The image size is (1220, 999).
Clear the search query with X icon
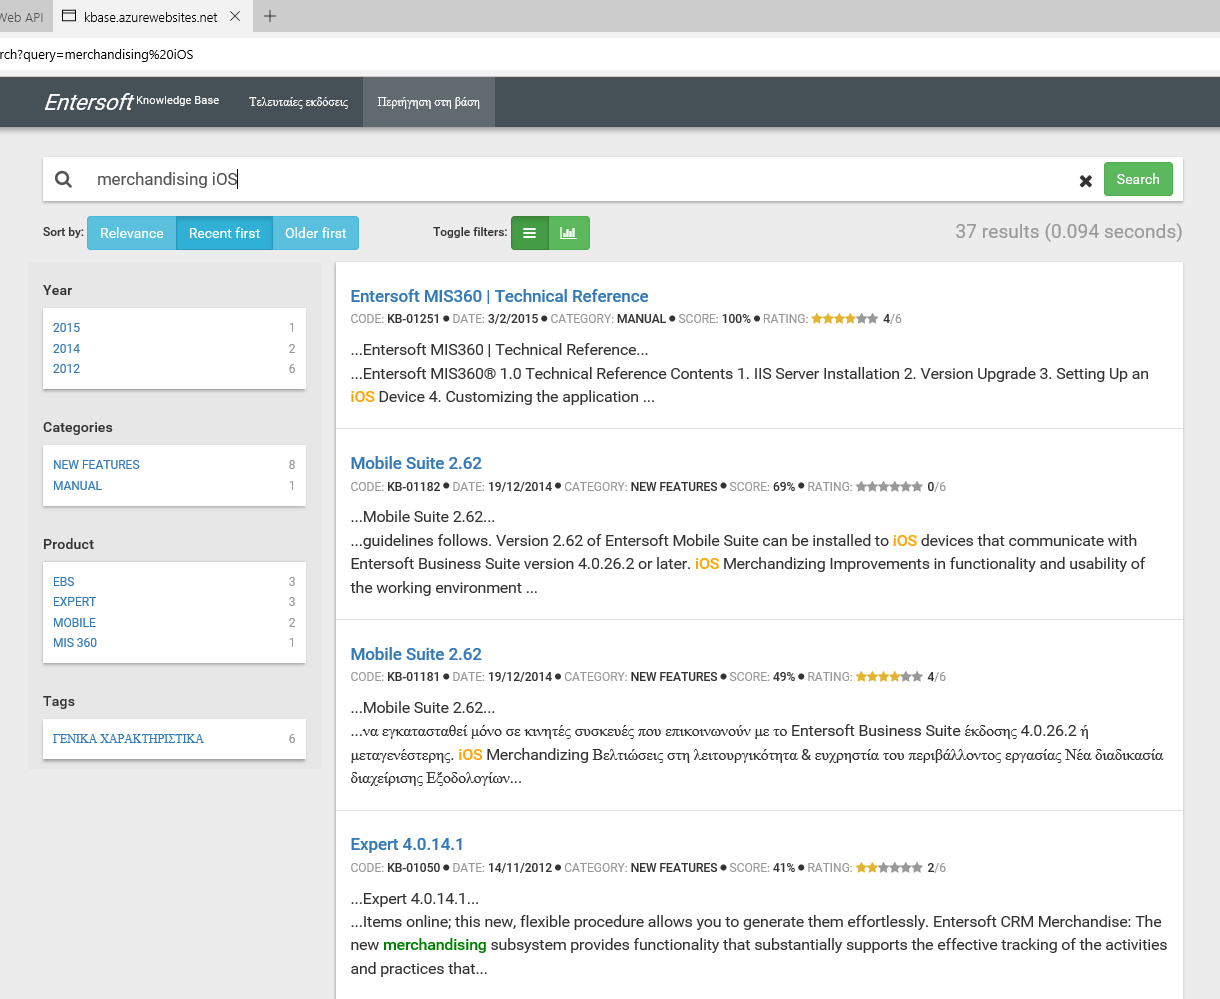click(x=1085, y=181)
